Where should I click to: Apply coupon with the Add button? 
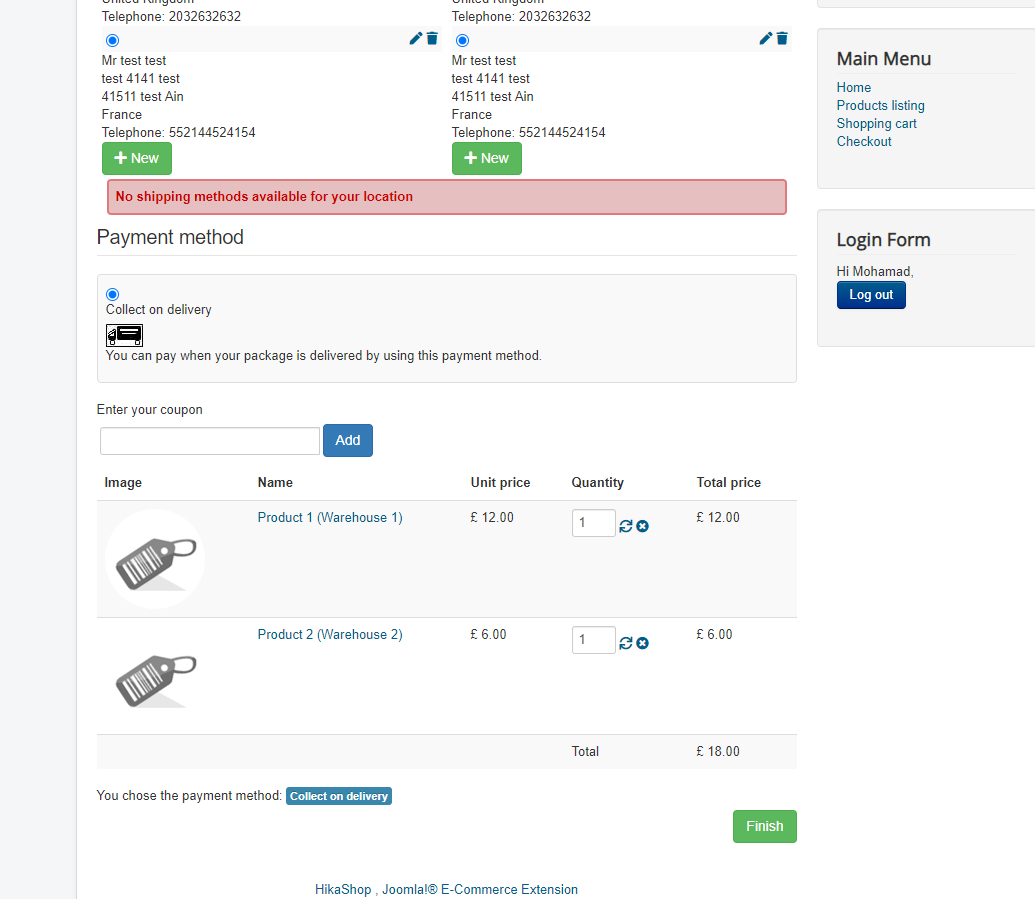[348, 441]
